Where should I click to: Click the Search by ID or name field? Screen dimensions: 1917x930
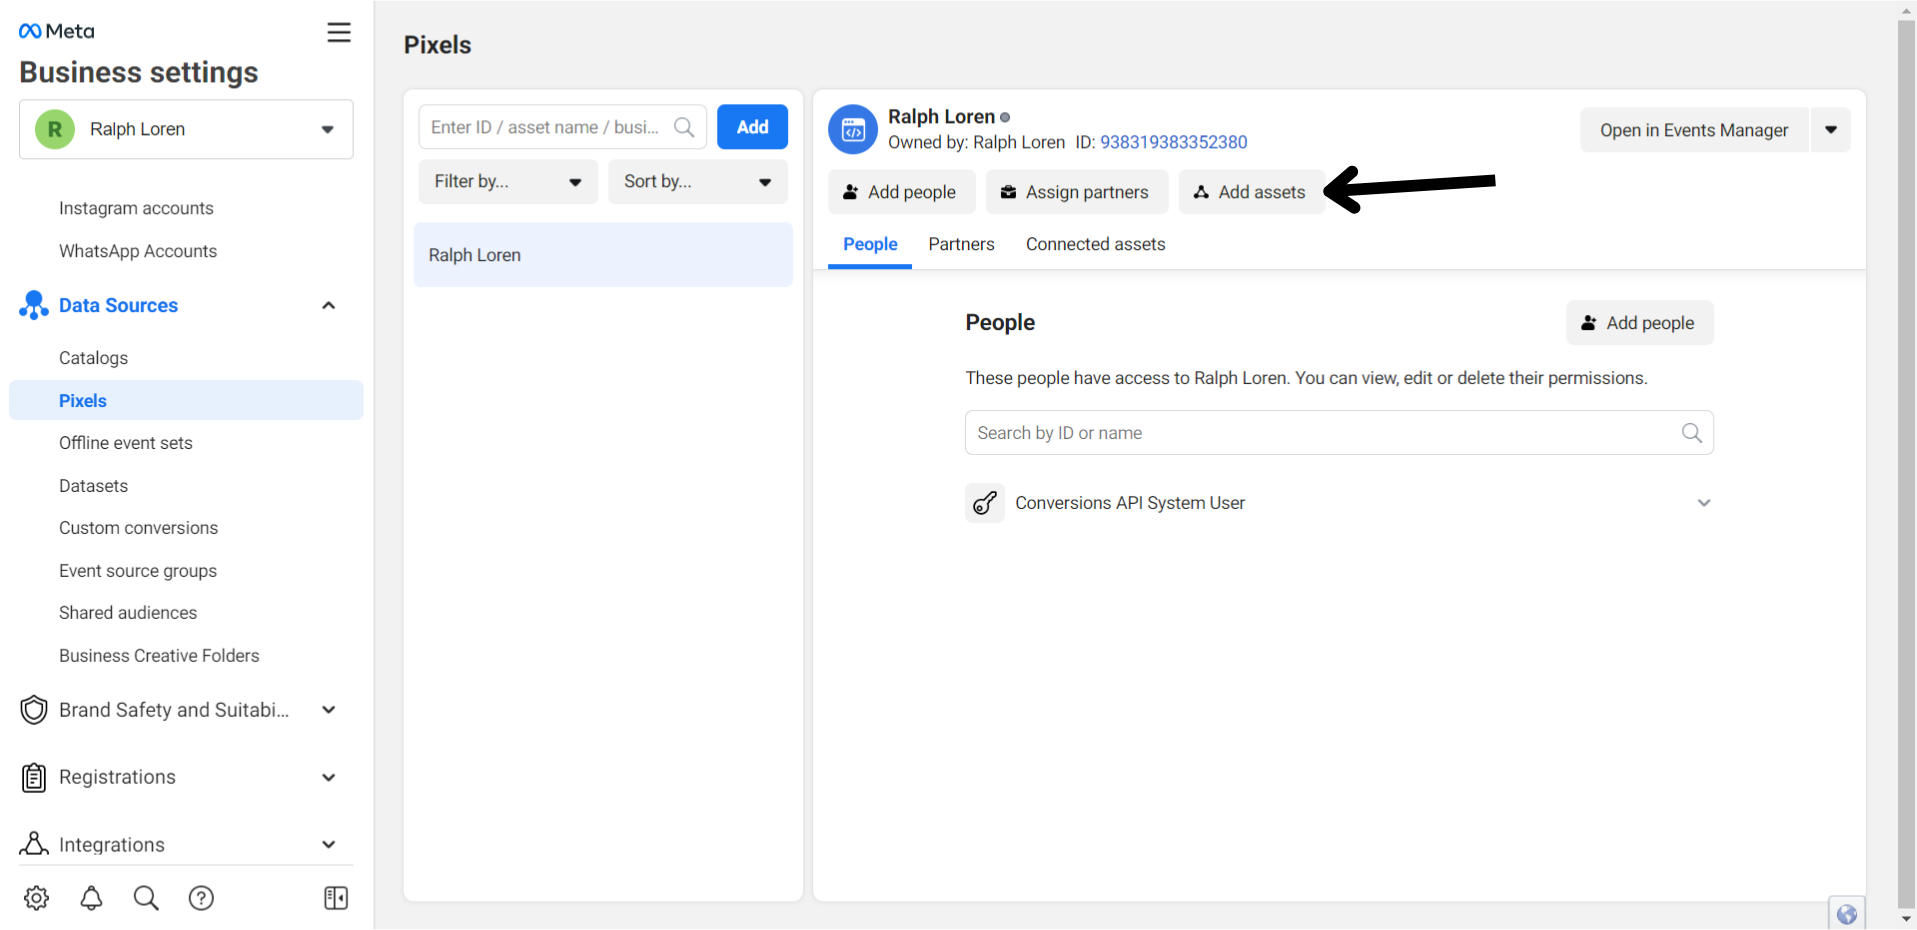tap(1339, 433)
